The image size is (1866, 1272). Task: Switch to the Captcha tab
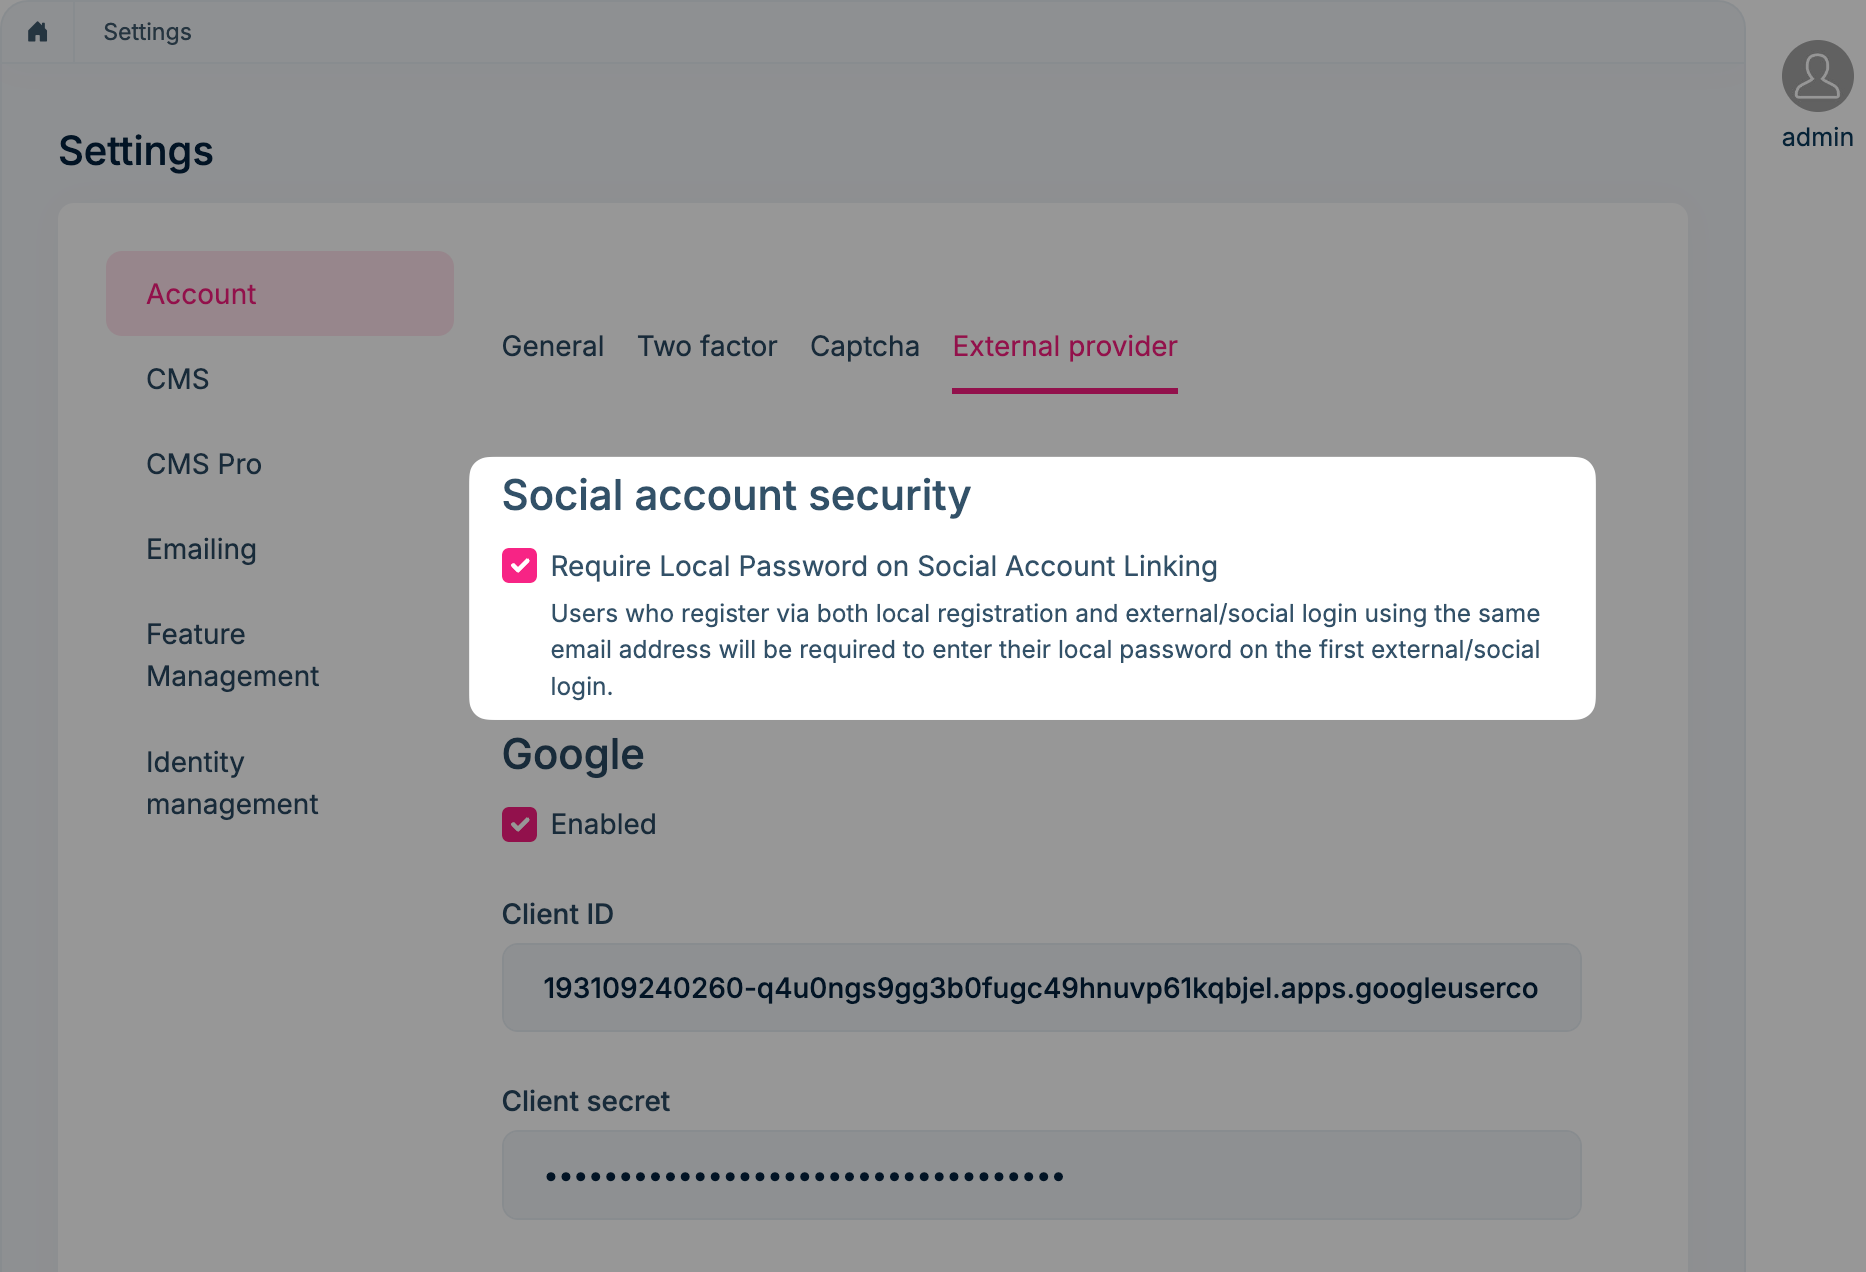pos(864,346)
